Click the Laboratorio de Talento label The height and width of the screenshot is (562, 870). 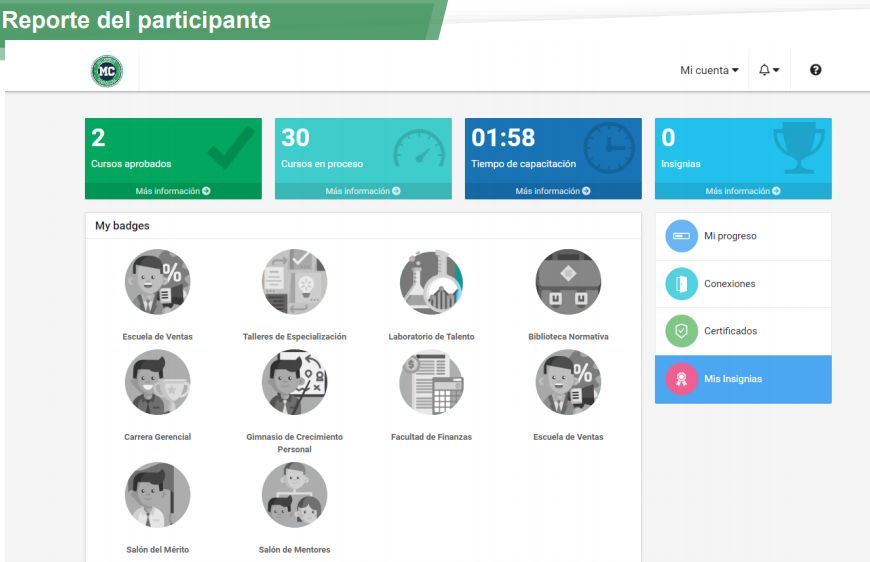coord(431,337)
